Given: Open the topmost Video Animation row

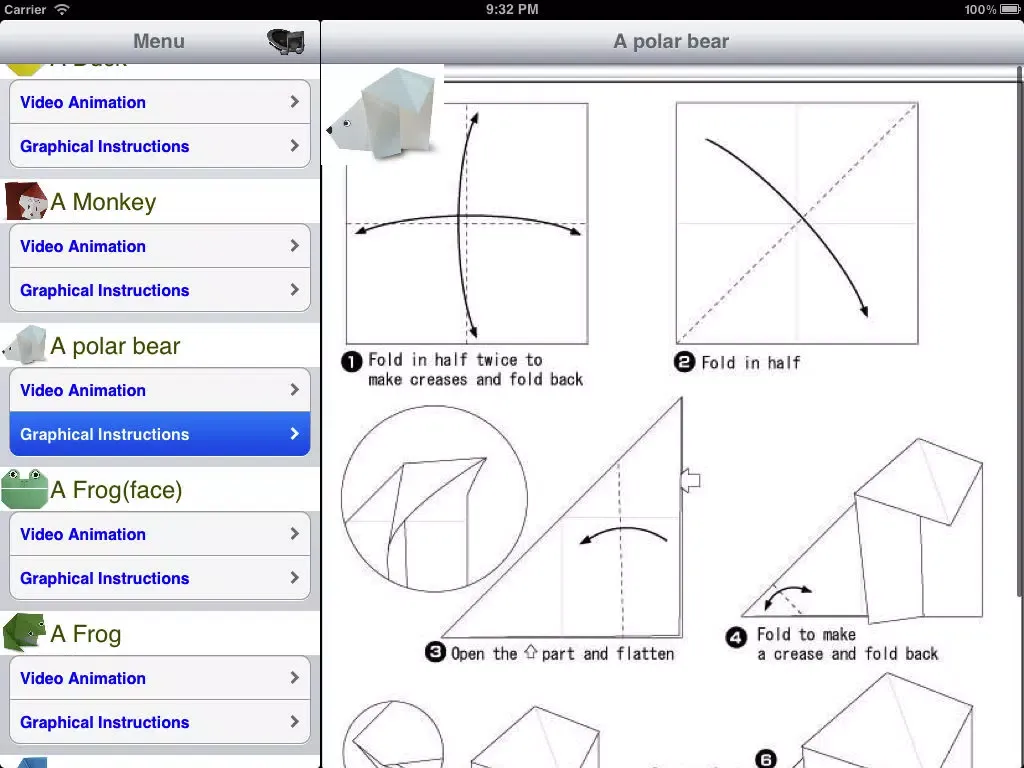Looking at the screenshot, I should tap(160, 102).
